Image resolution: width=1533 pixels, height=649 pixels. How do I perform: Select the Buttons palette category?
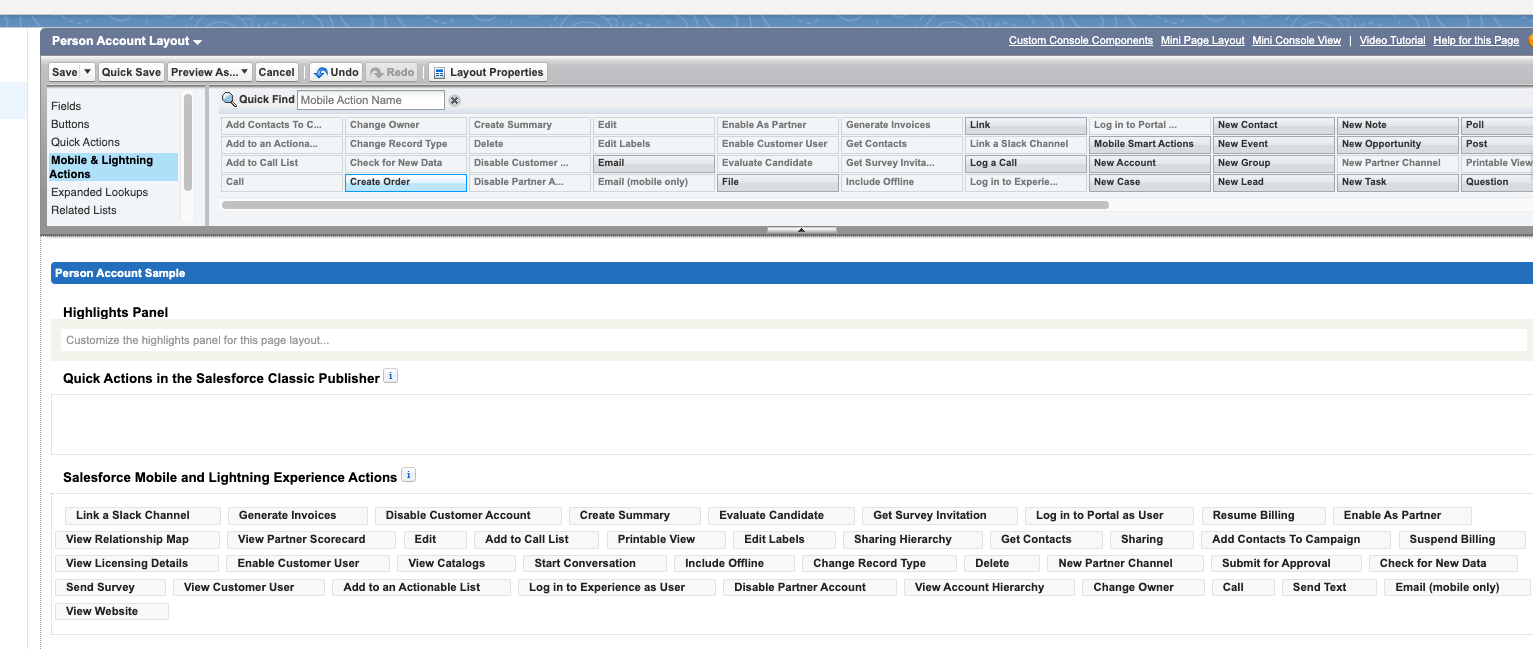[70, 124]
